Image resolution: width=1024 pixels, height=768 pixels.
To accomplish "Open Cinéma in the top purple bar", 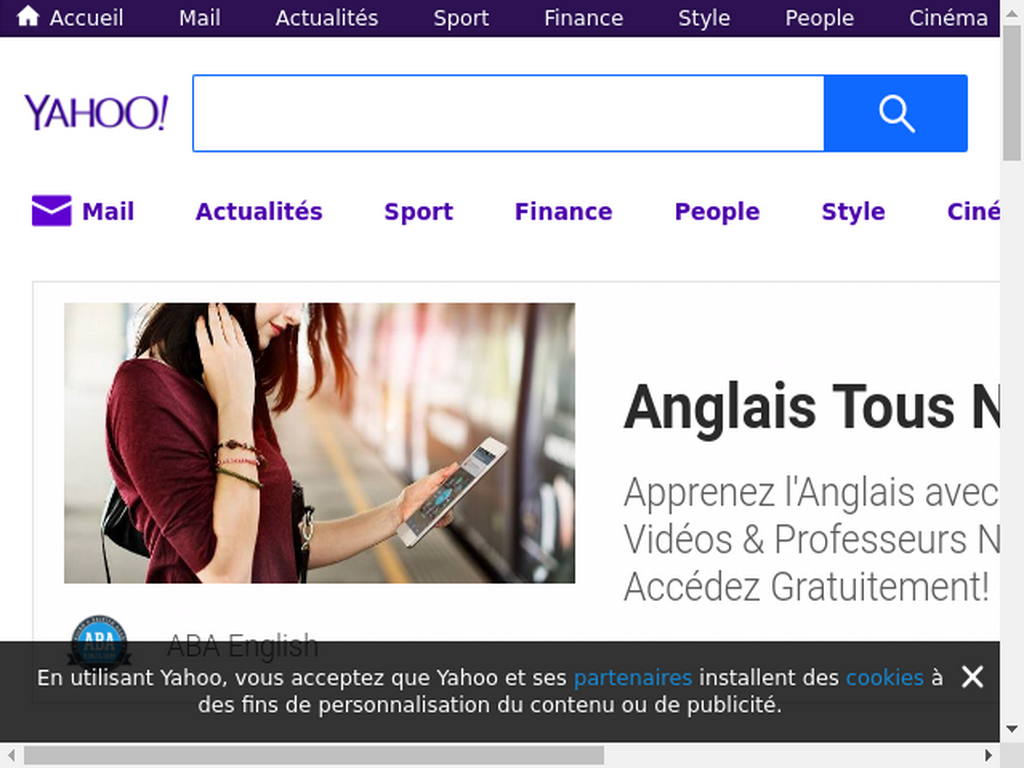I will point(948,18).
